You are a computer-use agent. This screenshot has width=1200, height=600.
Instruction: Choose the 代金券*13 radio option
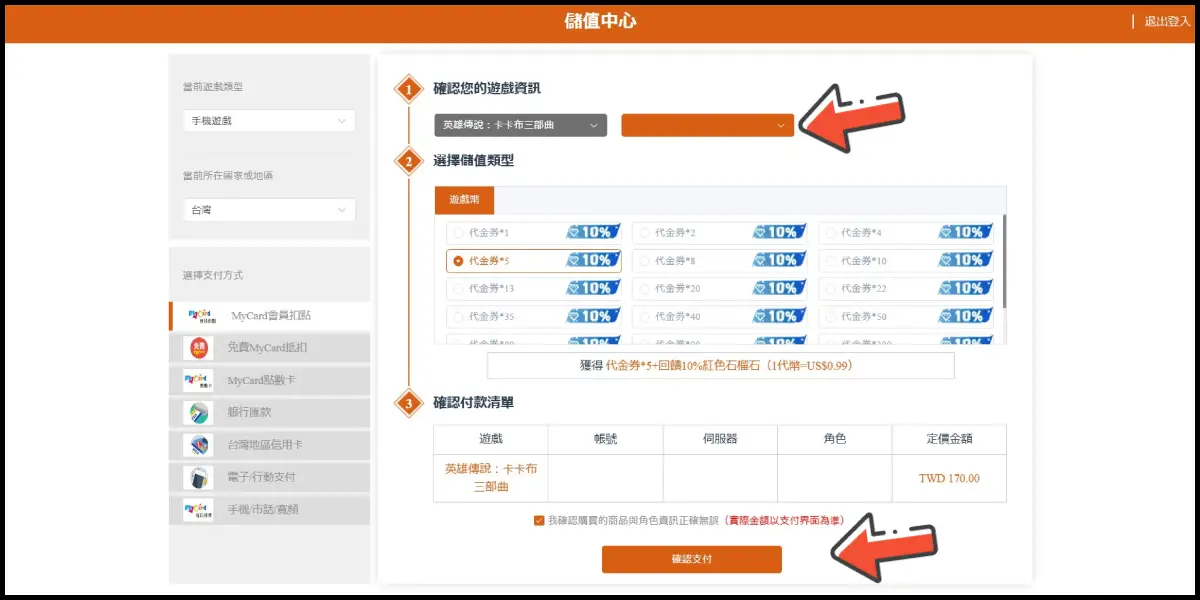458,289
